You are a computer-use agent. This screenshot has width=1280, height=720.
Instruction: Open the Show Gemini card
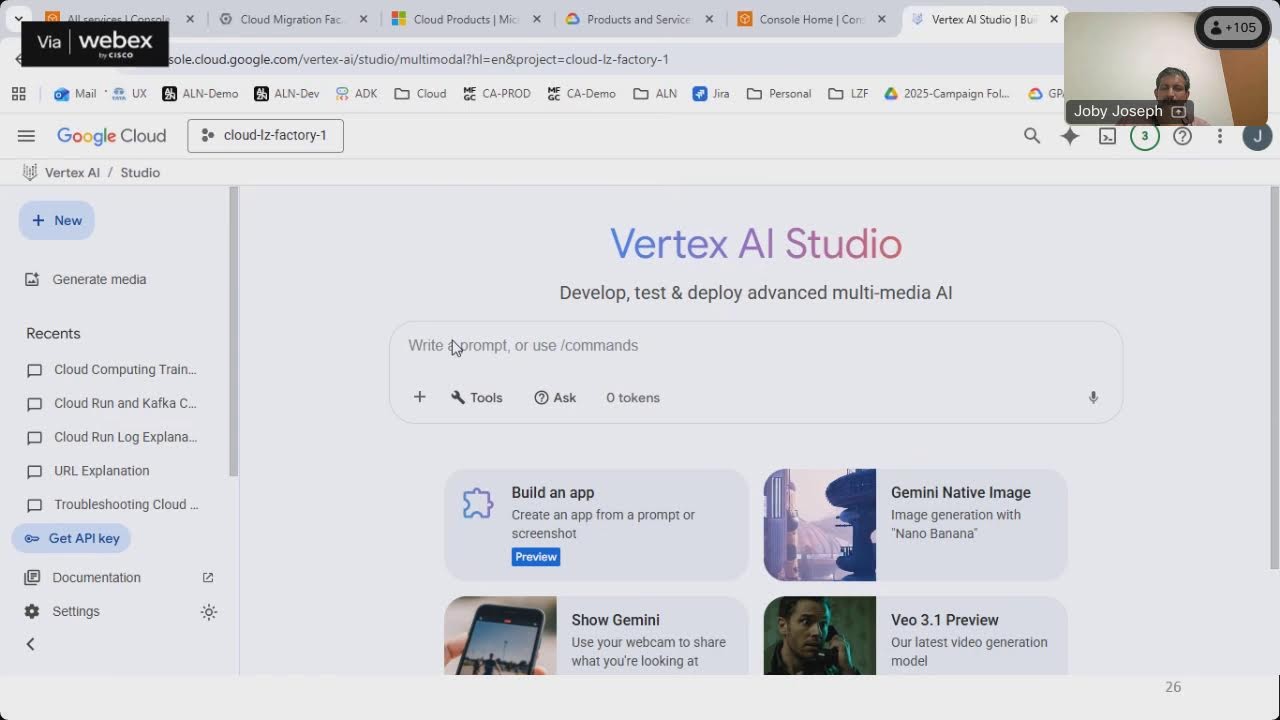click(x=596, y=636)
